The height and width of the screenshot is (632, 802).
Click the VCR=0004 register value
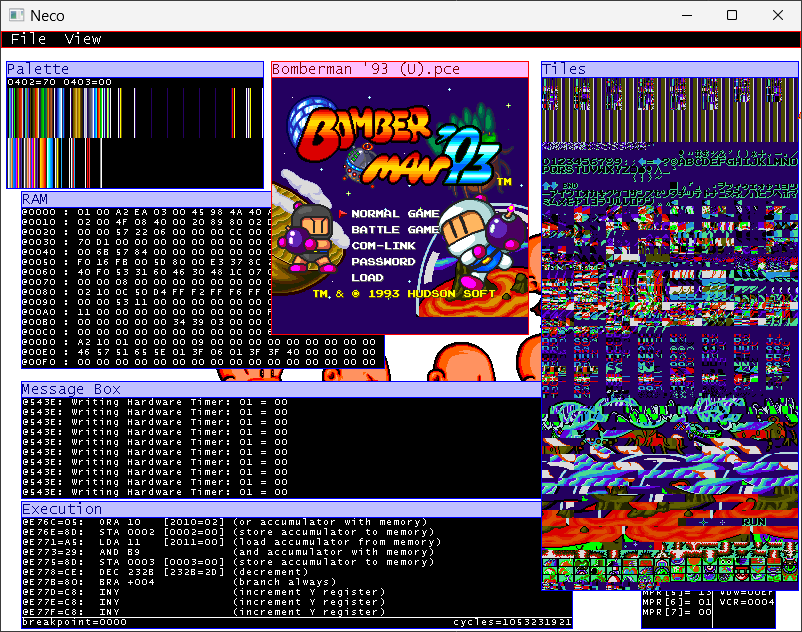click(747, 602)
